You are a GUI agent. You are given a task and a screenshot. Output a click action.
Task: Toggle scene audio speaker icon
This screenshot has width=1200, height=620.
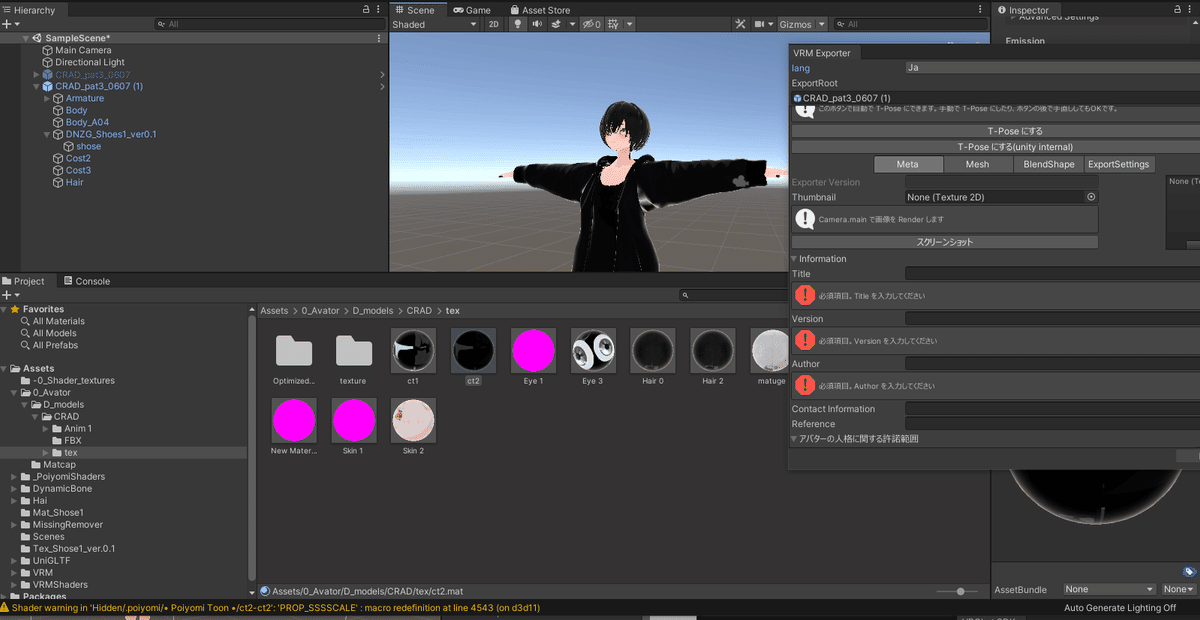point(538,24)
